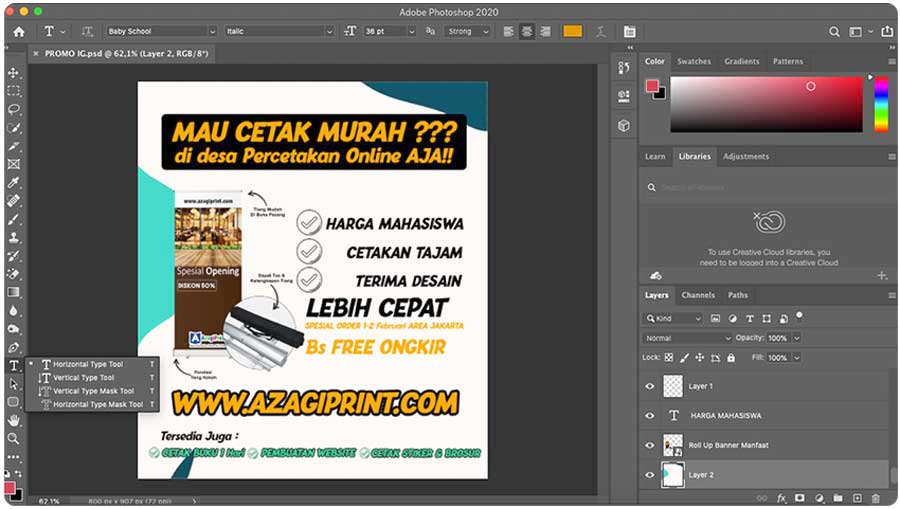
Task: Switch to the Adjustments tab
Action: click(746, 156)
